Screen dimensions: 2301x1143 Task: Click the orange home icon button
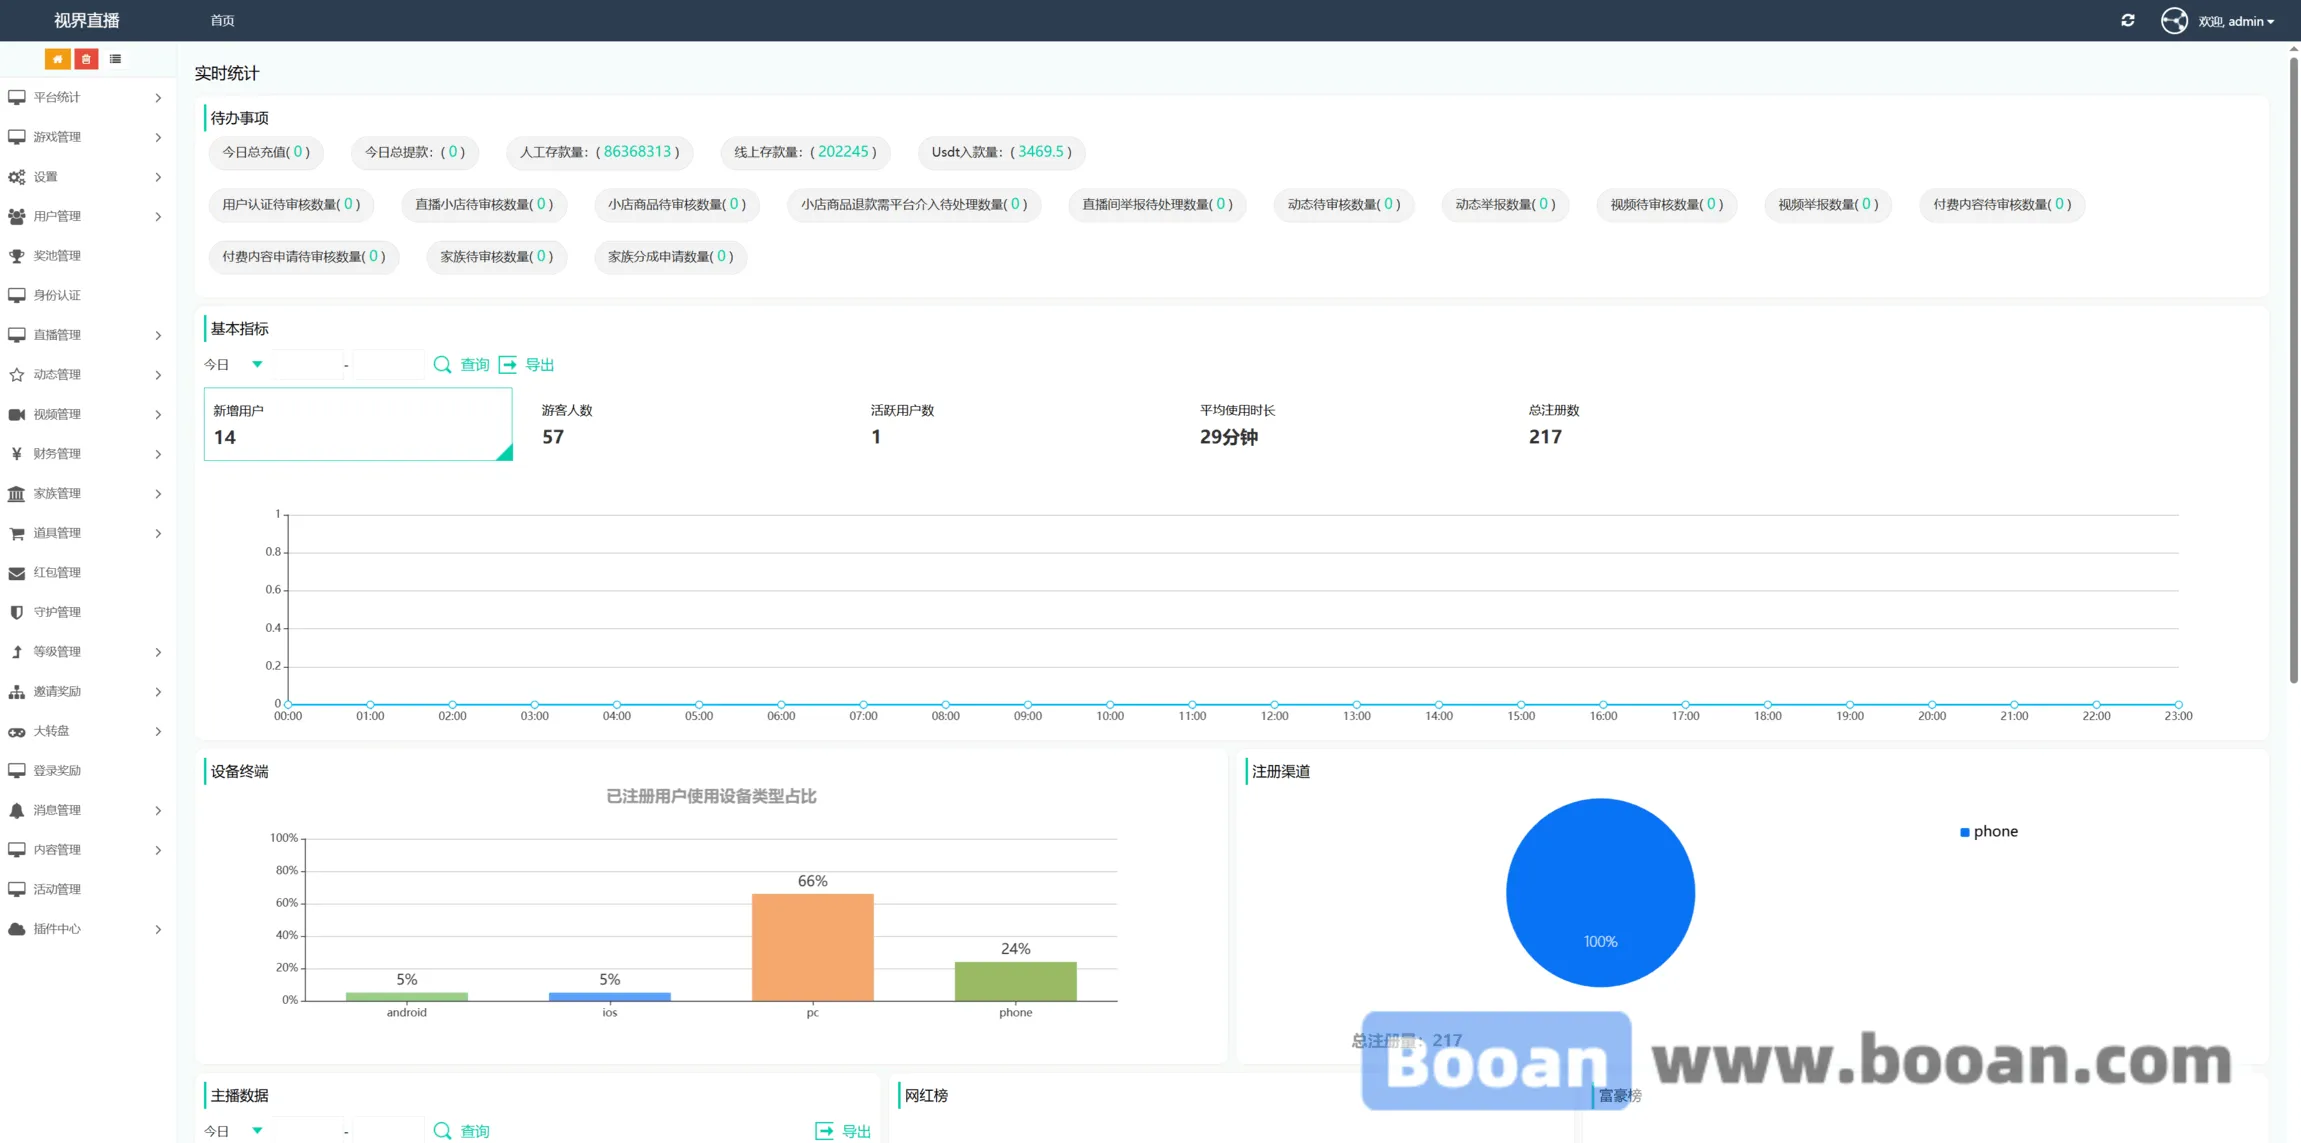tap(57, 59)
